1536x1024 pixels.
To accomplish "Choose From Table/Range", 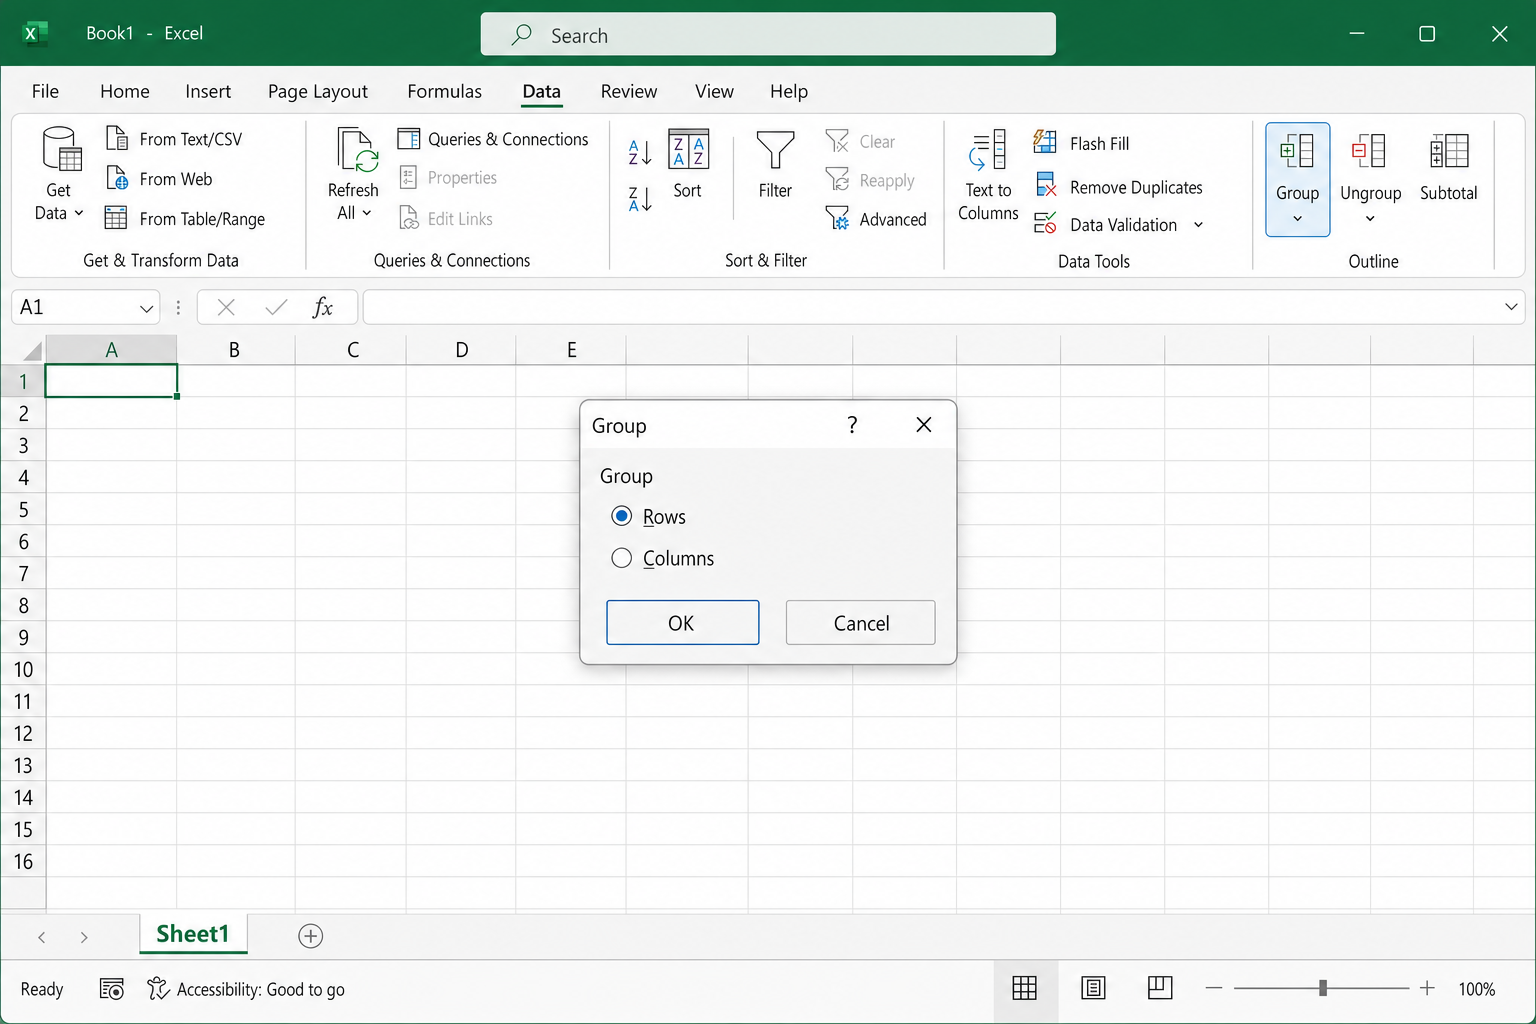I will (x=186, y=219).
